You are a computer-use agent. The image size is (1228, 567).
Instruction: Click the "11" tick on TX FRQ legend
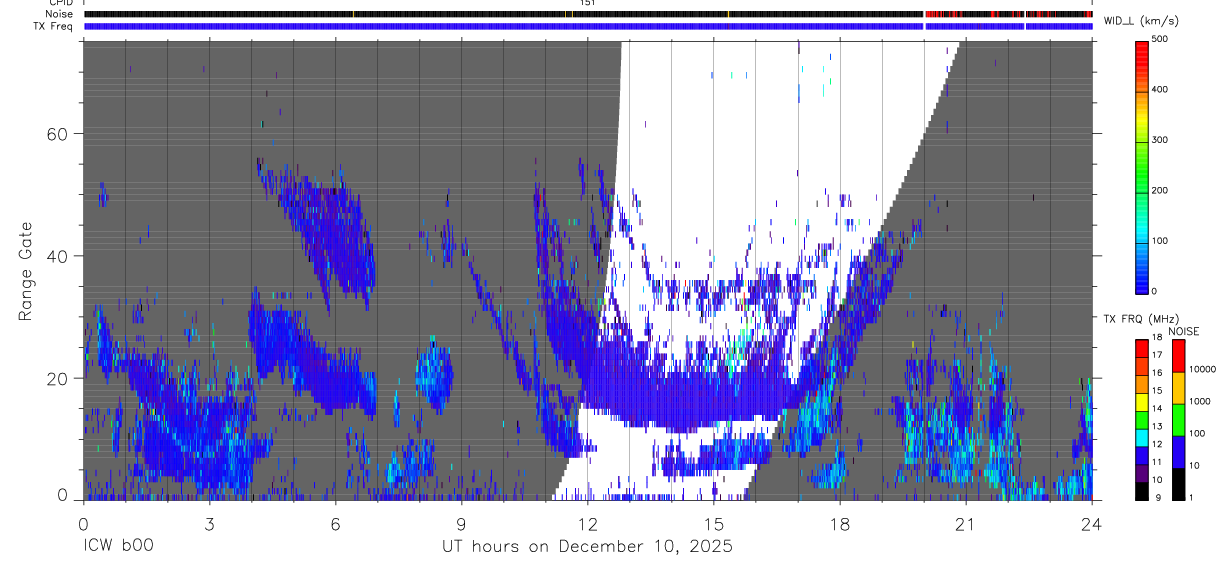coord(1158,462)
